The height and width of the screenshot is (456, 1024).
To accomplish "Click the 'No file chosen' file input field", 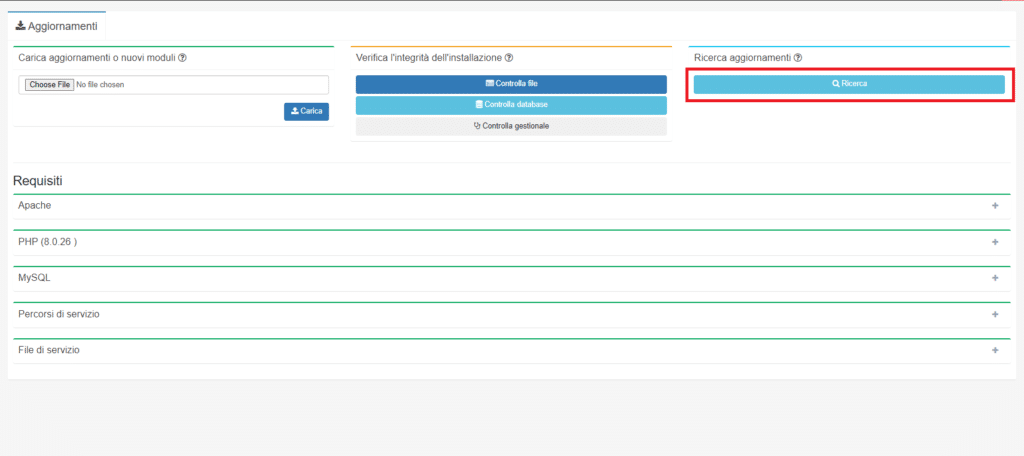I will pyautogui.click(x=173, y=85).
